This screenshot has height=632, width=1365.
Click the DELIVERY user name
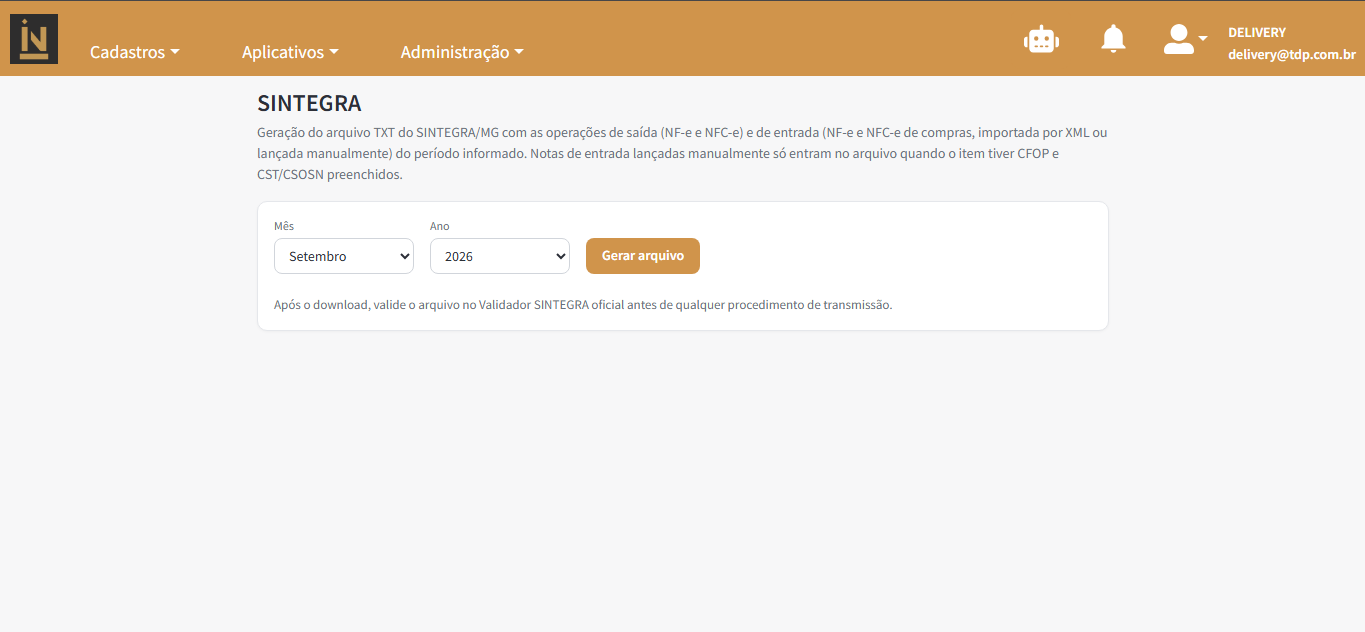pyautogui.click(x=1257, y=32)
